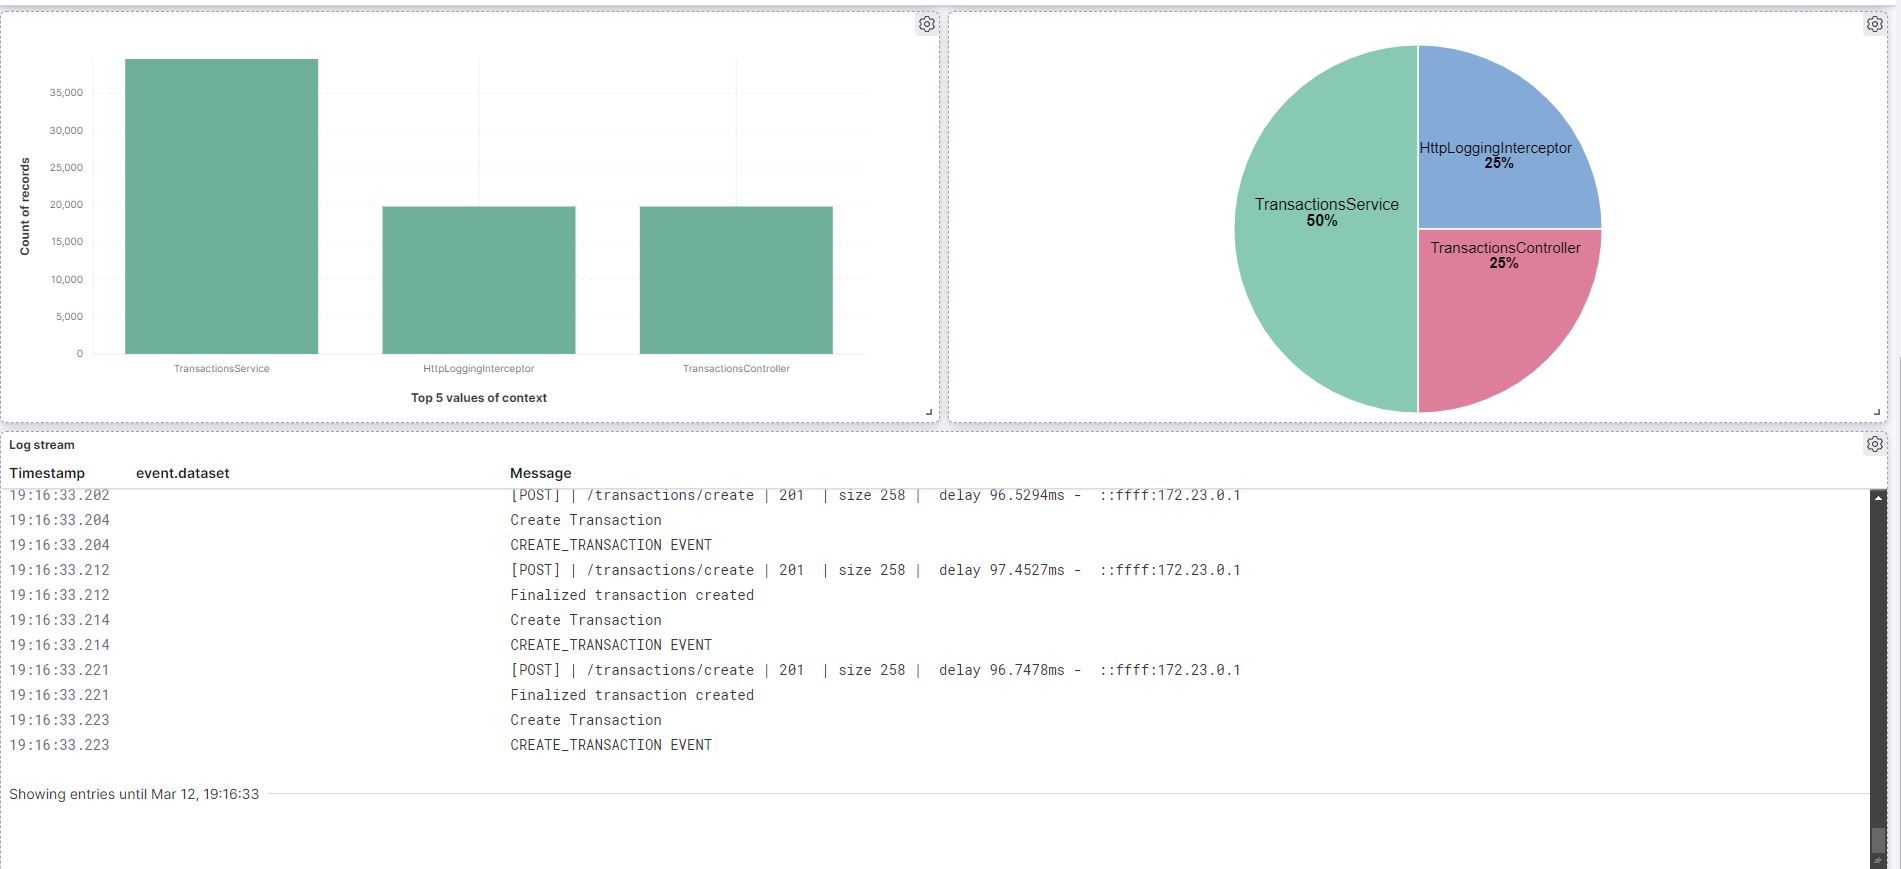Click the Timestamp column header
Screen dimensions: 1901x869
point(47,473)
